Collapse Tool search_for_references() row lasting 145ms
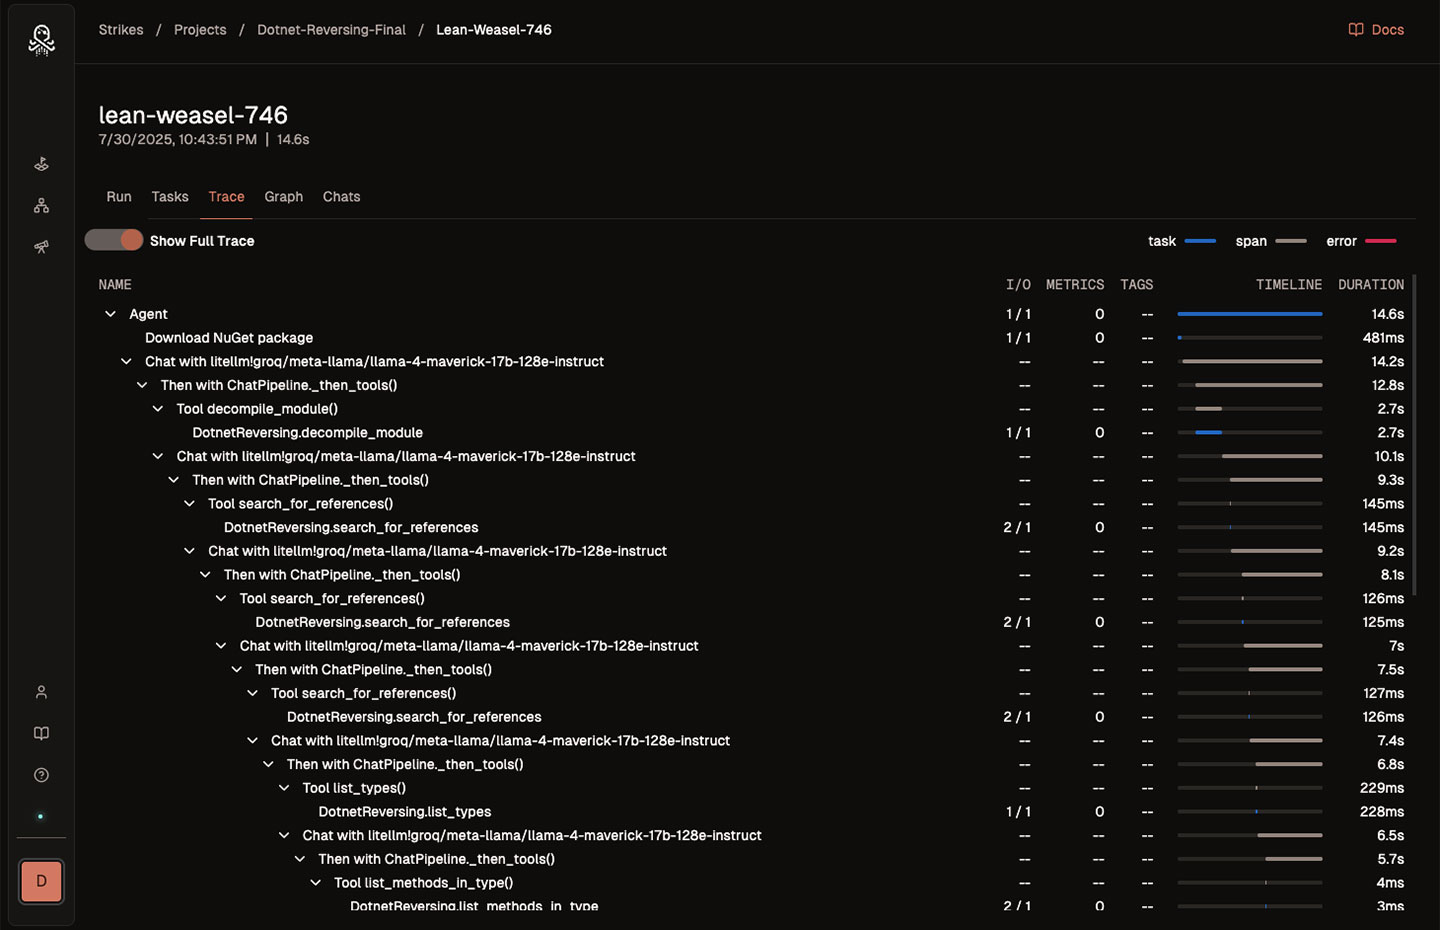The image size is (1440, 930). pos(190,504)
